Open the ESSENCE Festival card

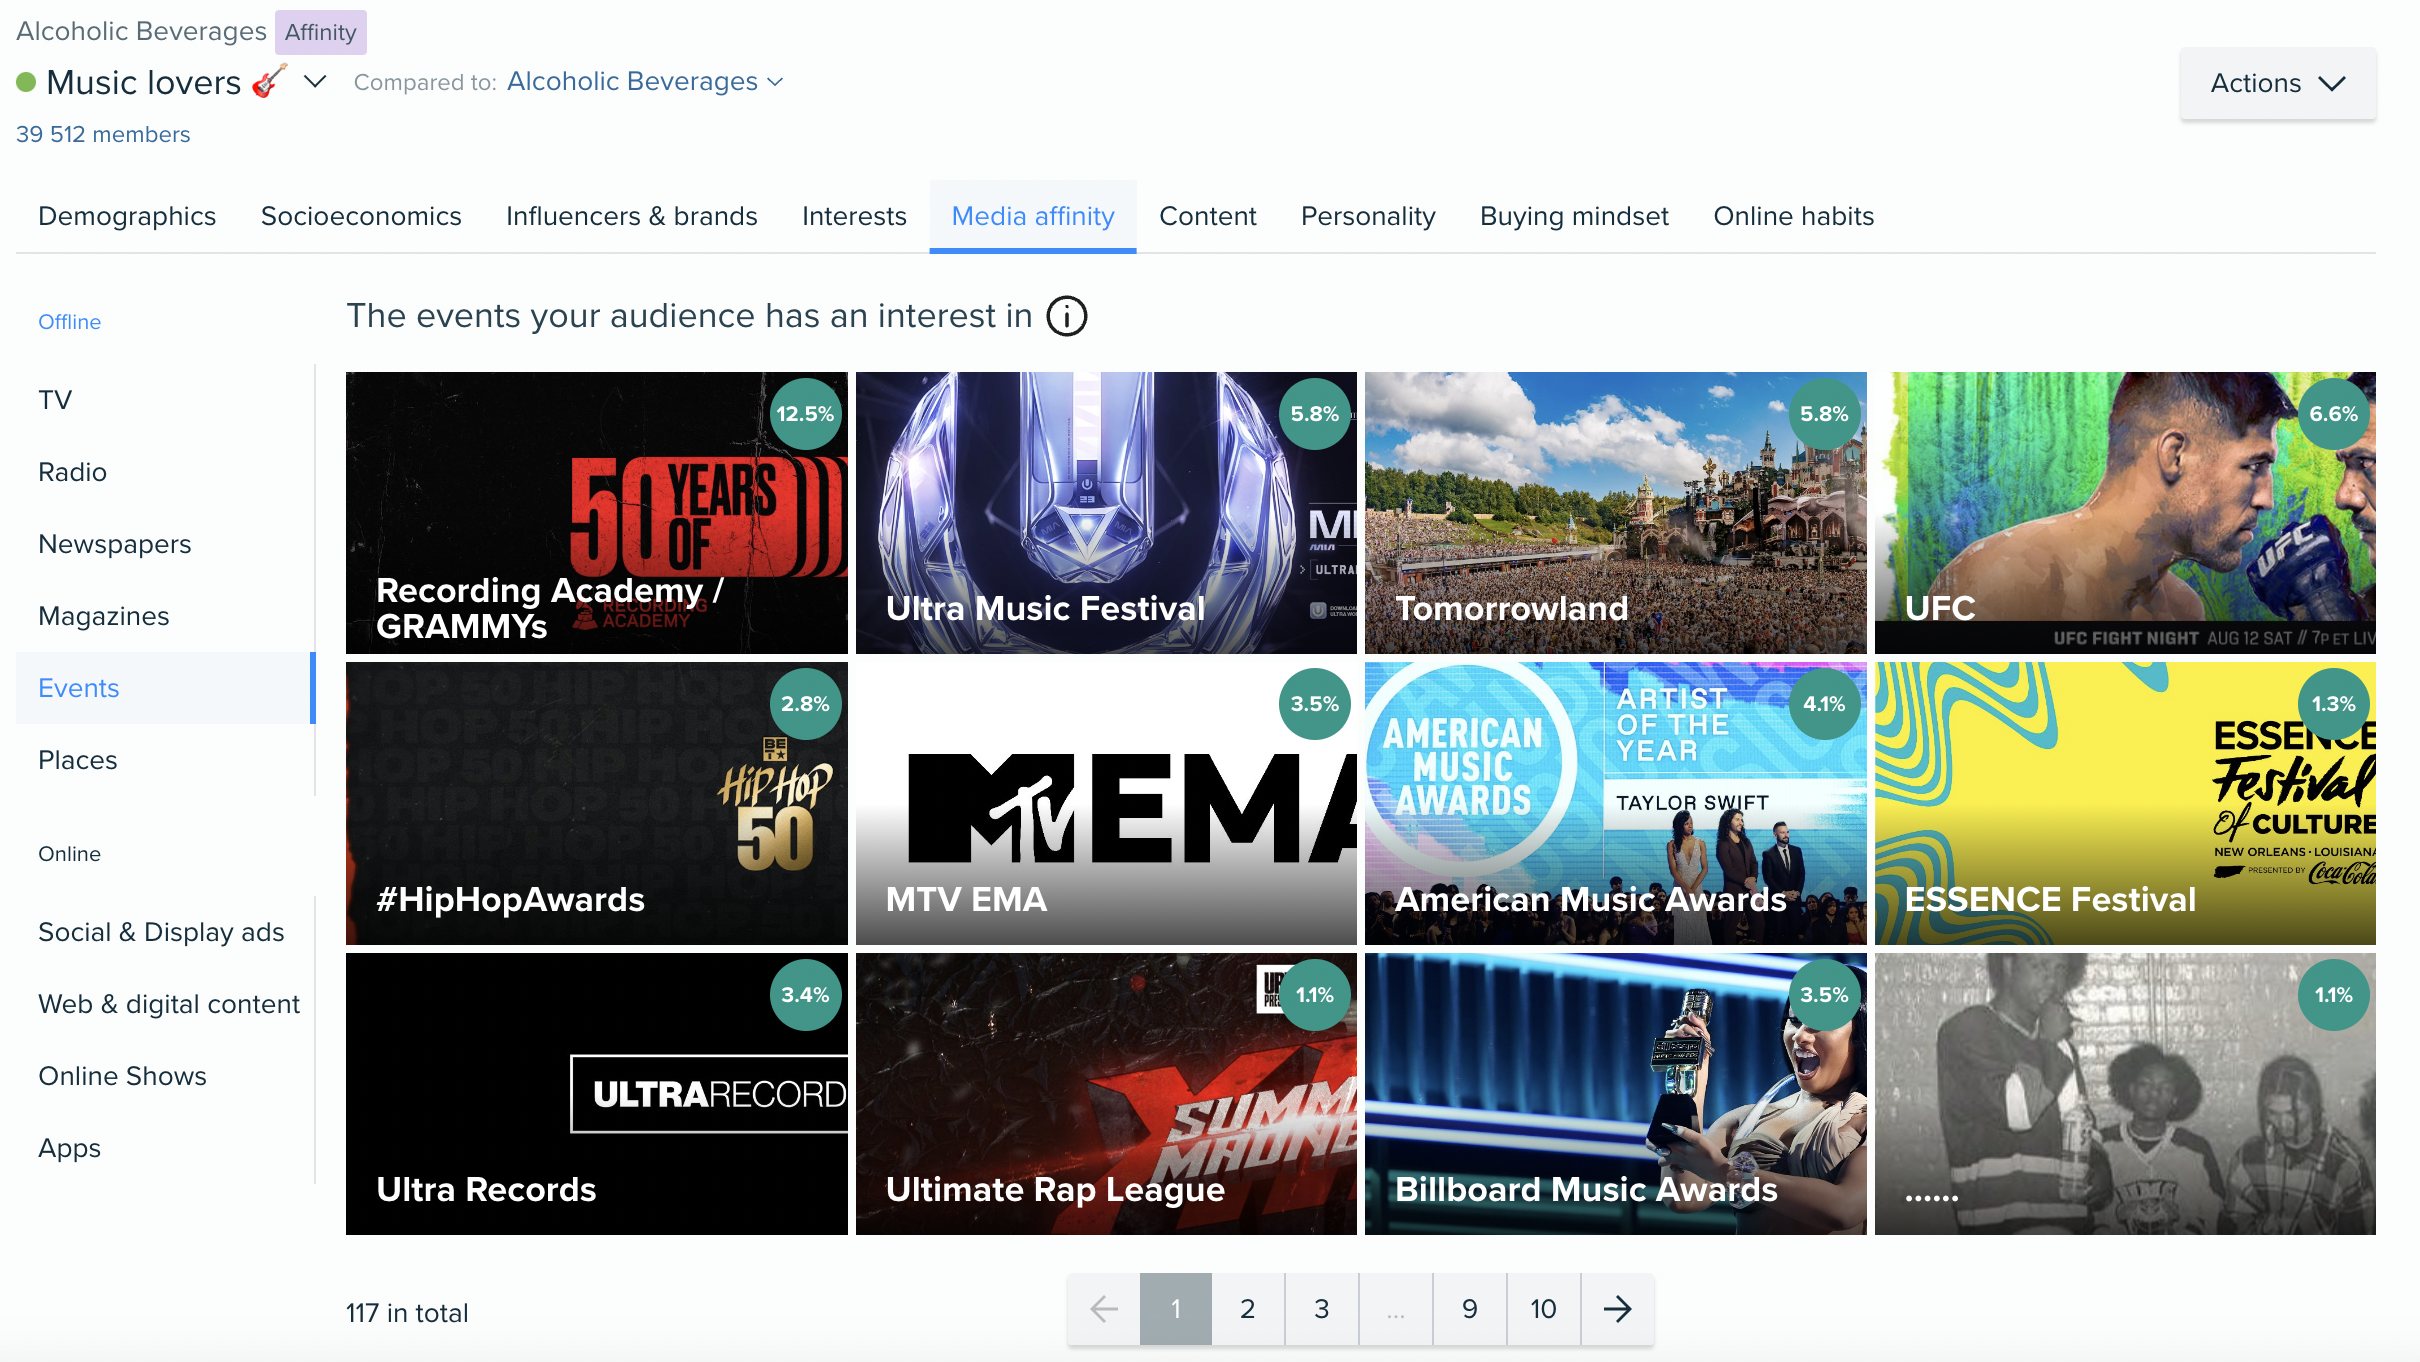coord(2125,803)
